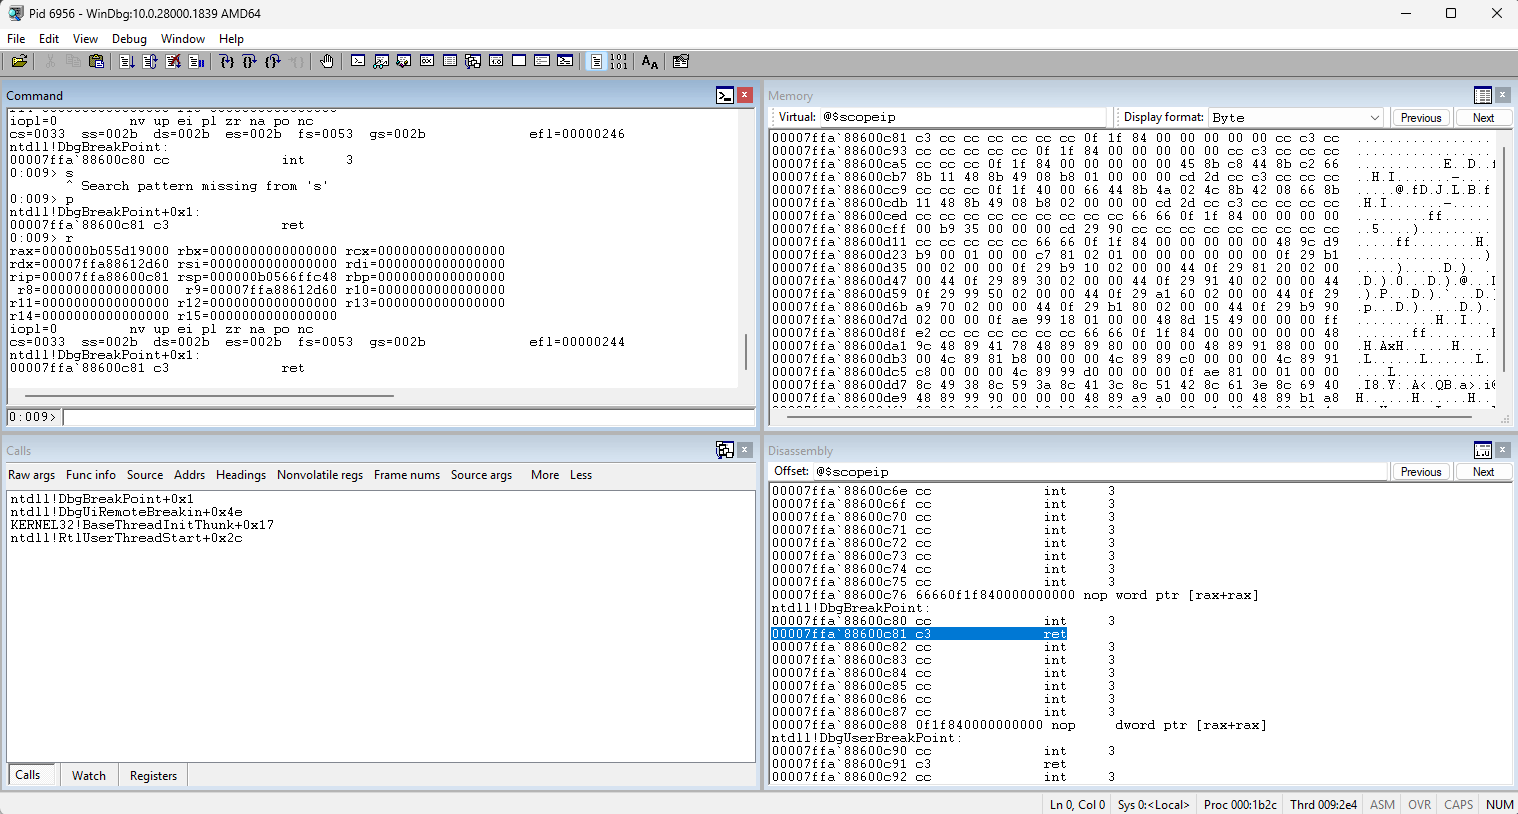Viewport: 1518px width, 814px height.
Task: Switch to the Watch tab
Action: click(x=89, y=775)
